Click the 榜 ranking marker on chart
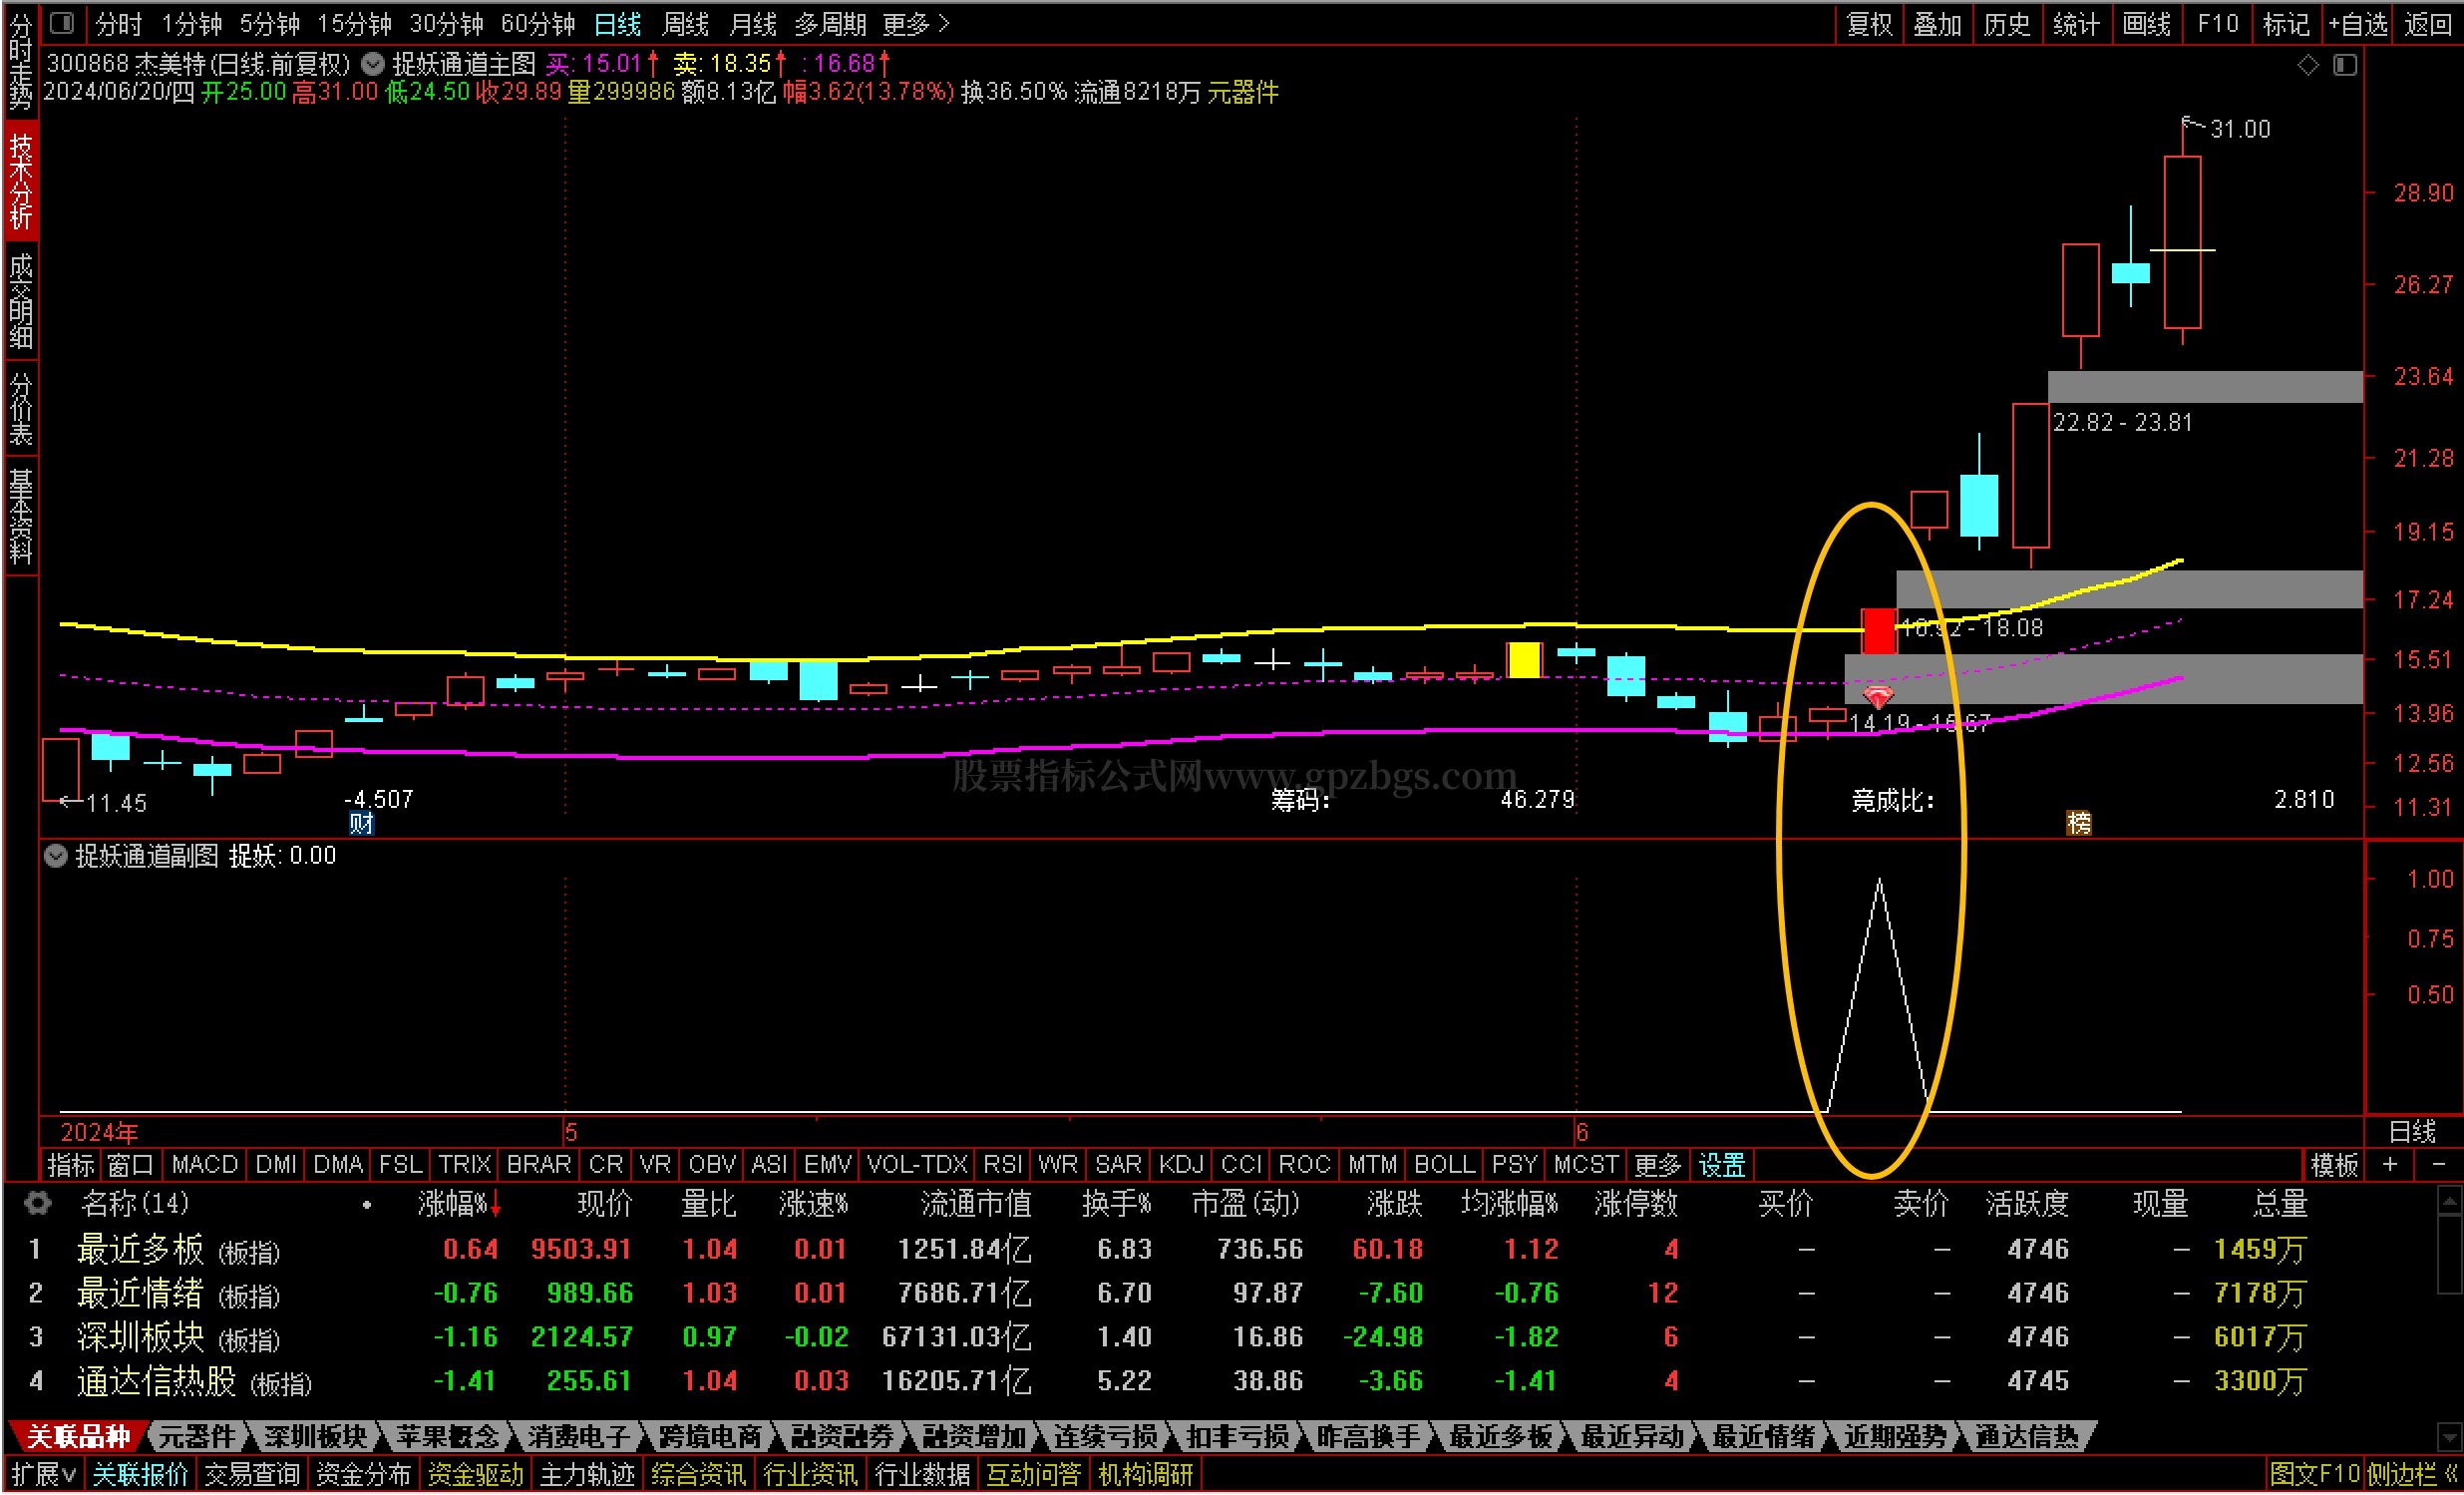The width and height of the screenshot is (2464, 1495). pos(2078,823)
